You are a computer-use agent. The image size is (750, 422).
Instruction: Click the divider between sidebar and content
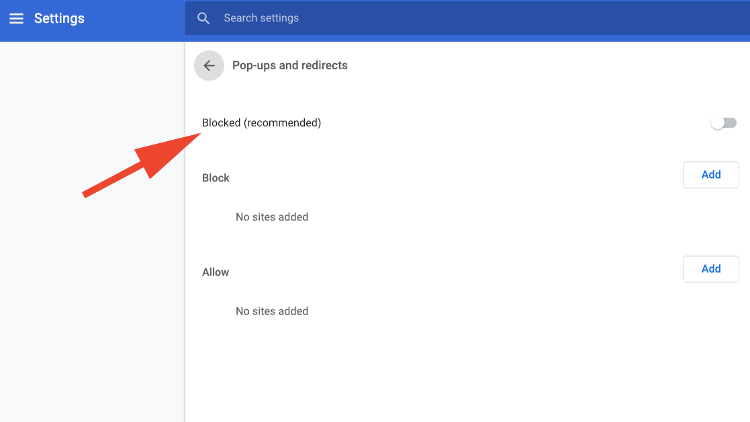[x=185, y=232]
